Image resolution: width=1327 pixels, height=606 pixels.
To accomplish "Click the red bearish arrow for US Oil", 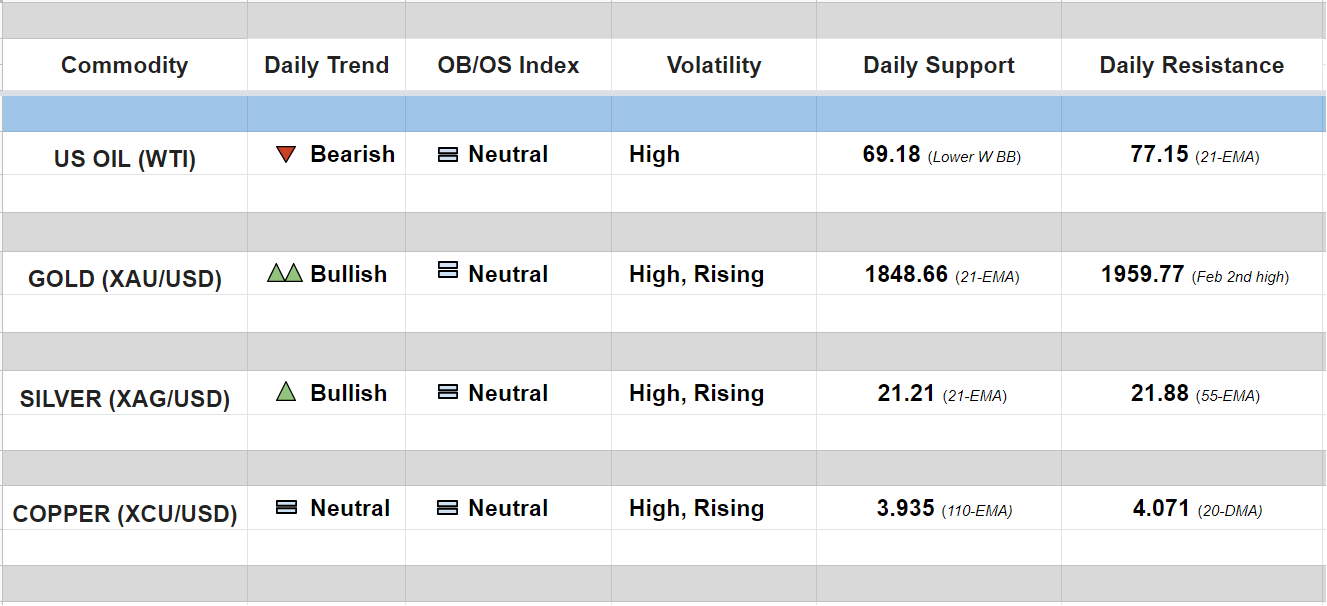I will click(x=286, y=155).
